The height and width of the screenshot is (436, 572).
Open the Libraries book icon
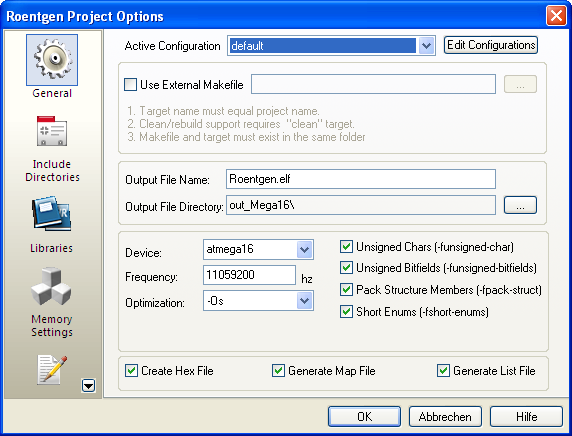(x=51, y=214)
